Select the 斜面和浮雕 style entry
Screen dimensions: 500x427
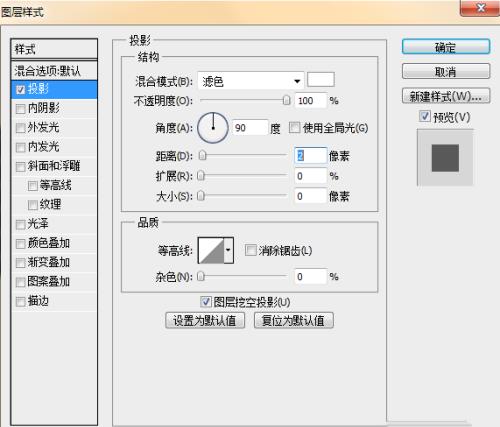coord(54,166)
